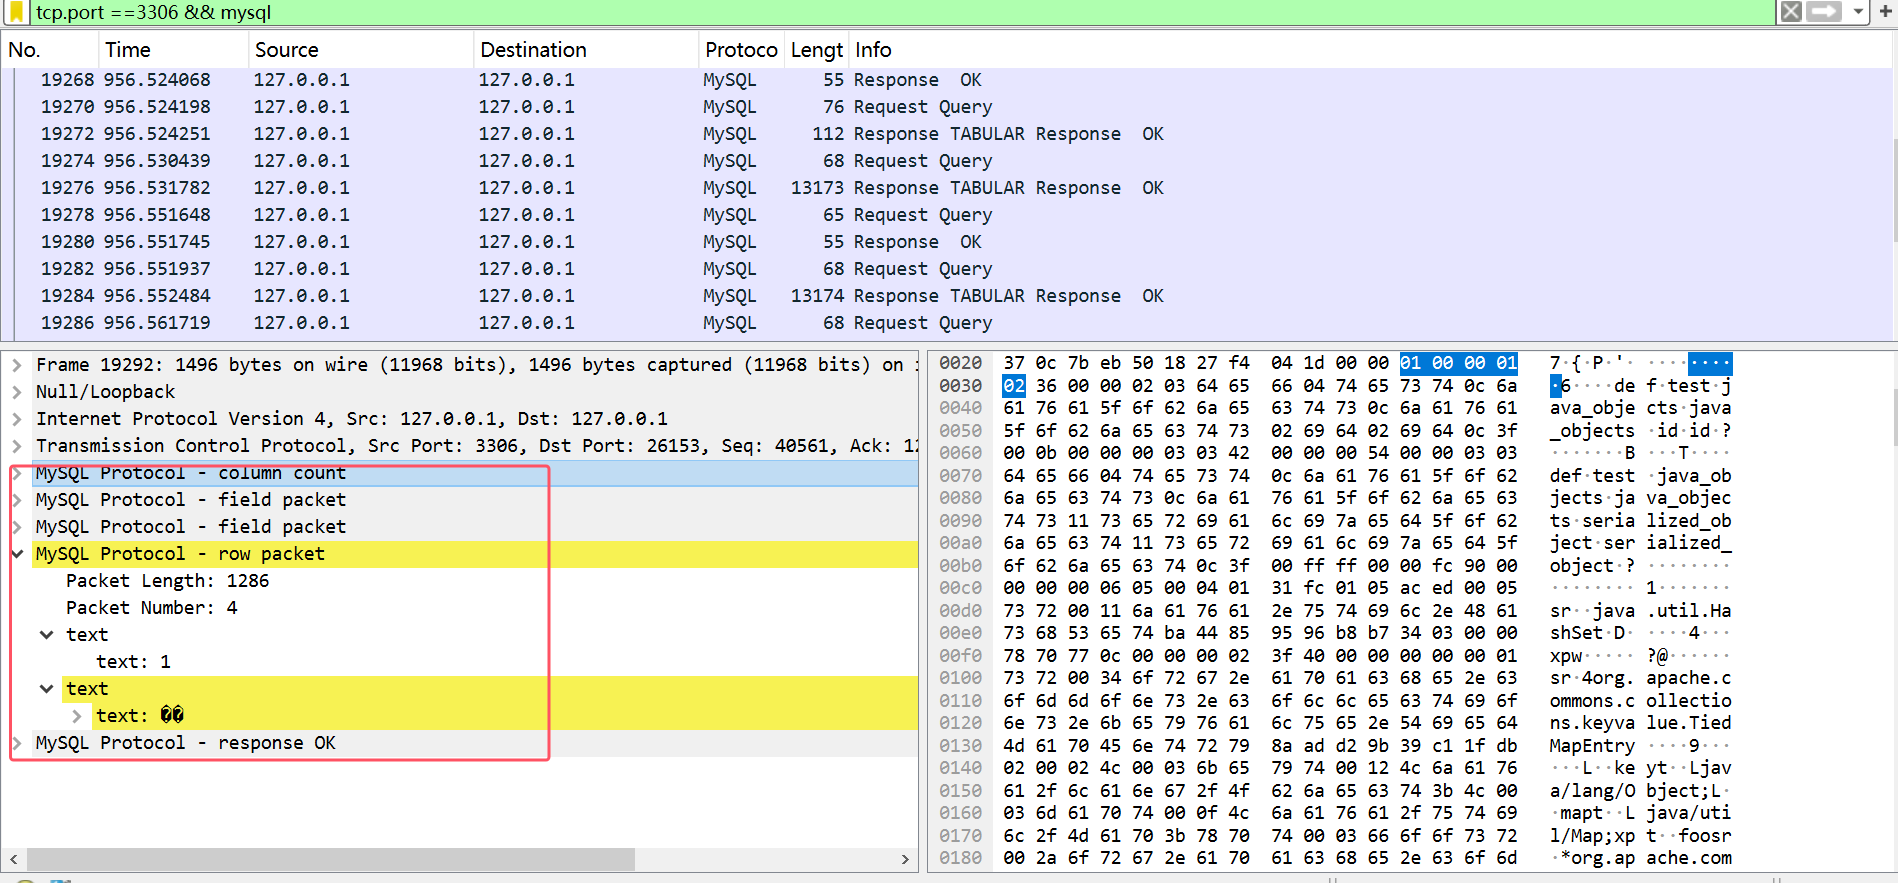Expand MySQL Protocol column count node
The width and height of the screenshot is (1898, 883).
[17, 473]
